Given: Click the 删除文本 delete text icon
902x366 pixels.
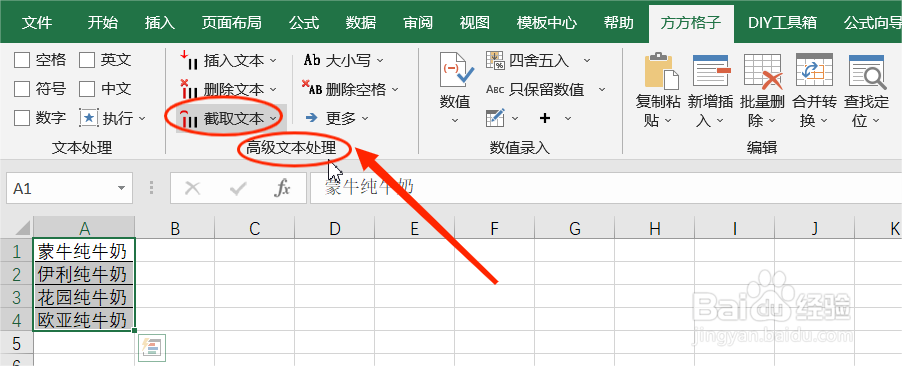Looking at the screenshot, I should pos(189,89).
